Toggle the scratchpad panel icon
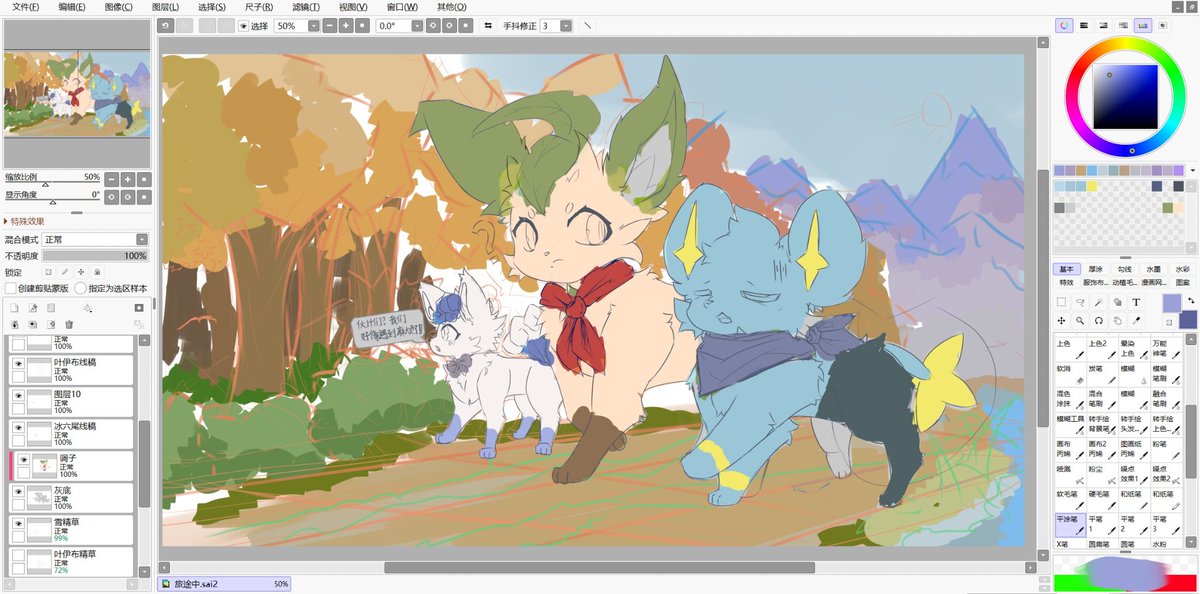This screenshot has height=594, width=1200. 1162,25
